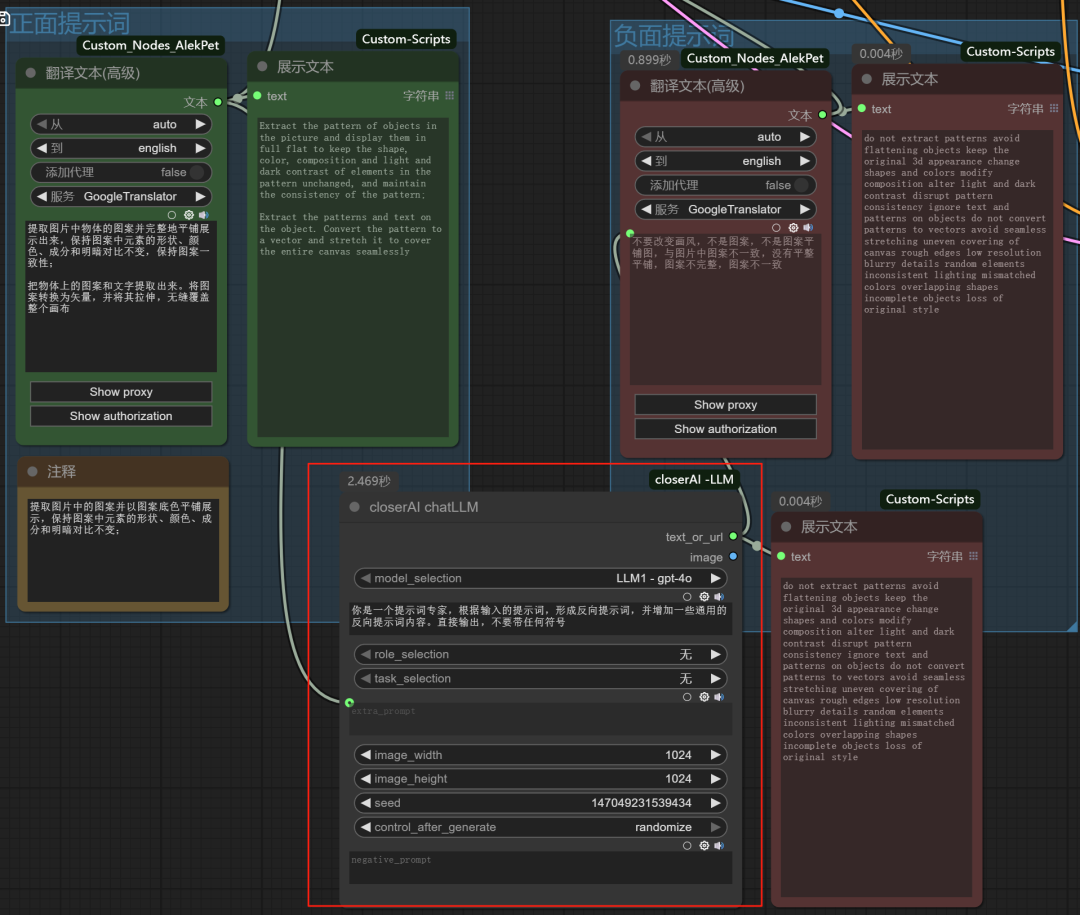
Task: Click Custom-Scripts badge above green 展示文本
Action: (x=406, y=39)
